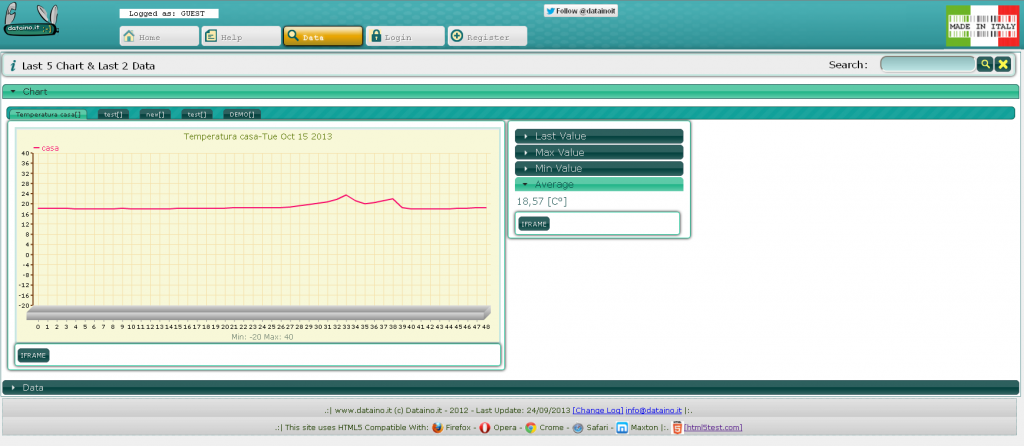Click the Made in Italy badge
The height and width of the screenshot is (446, 1024).
coord(980,26)
